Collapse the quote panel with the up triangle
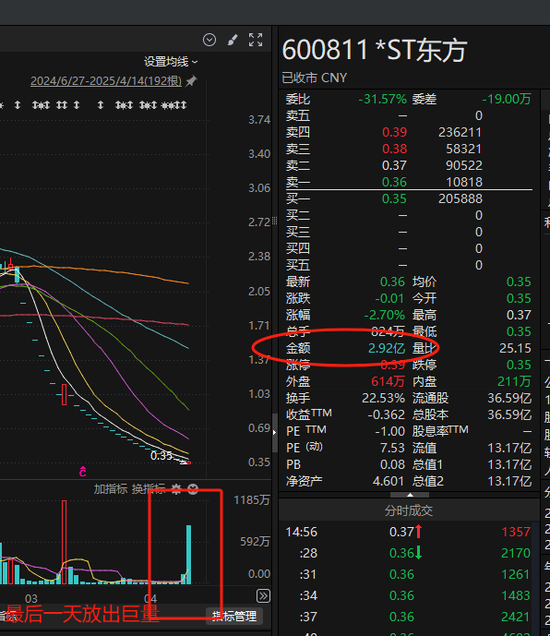The height and width of the screenshot is (636, 550). tap(410, 495)
